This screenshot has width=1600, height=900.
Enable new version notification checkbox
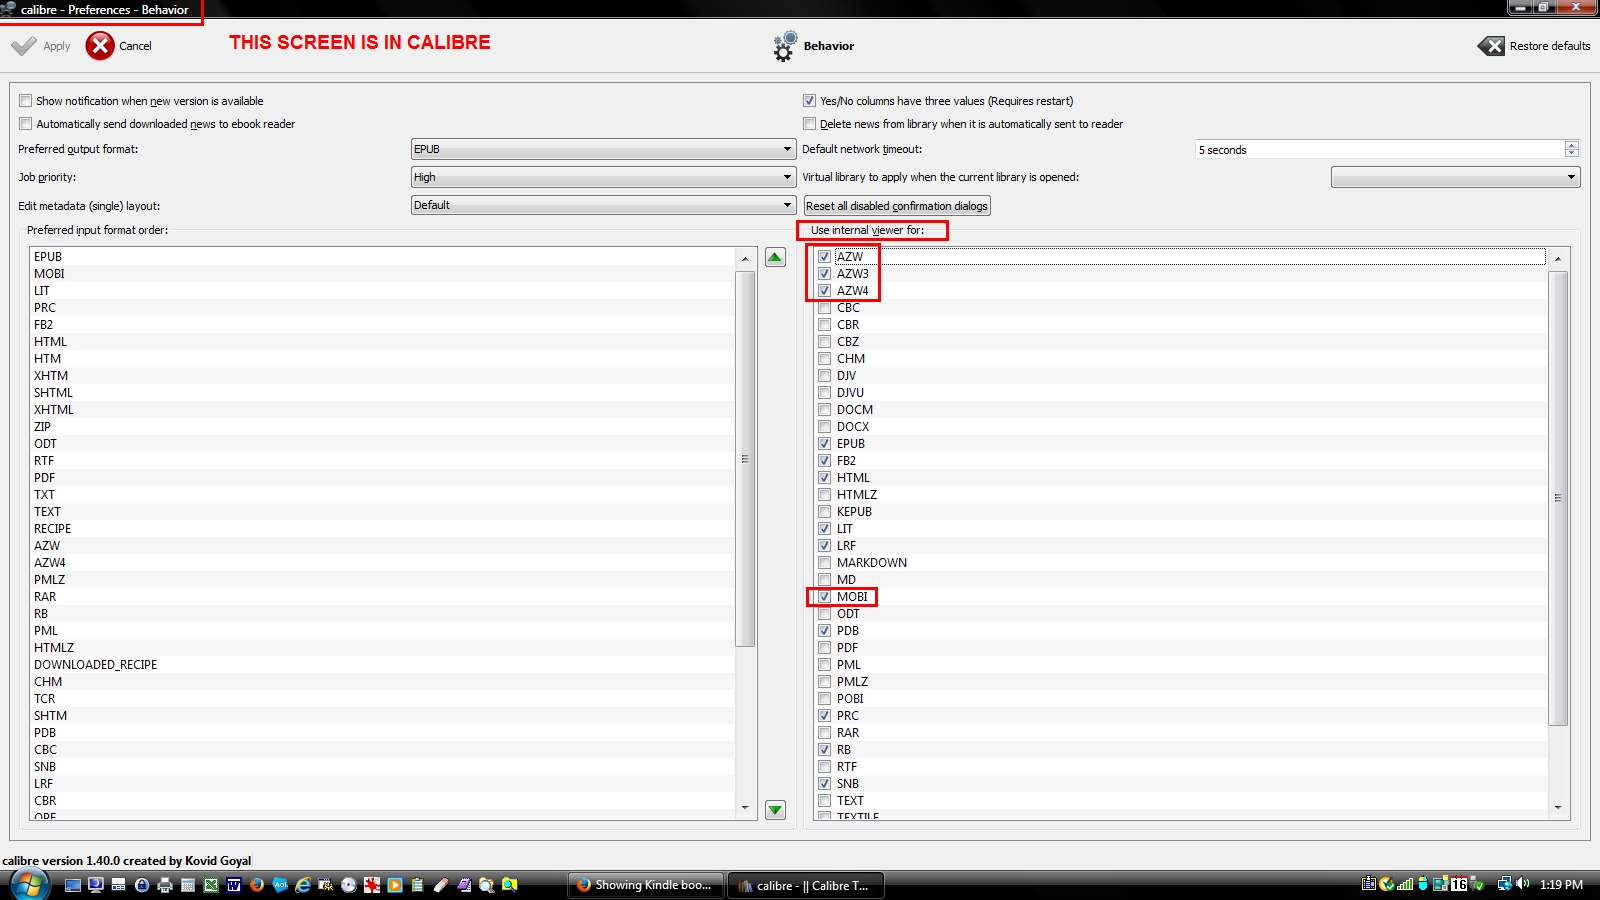pos(26,101)
